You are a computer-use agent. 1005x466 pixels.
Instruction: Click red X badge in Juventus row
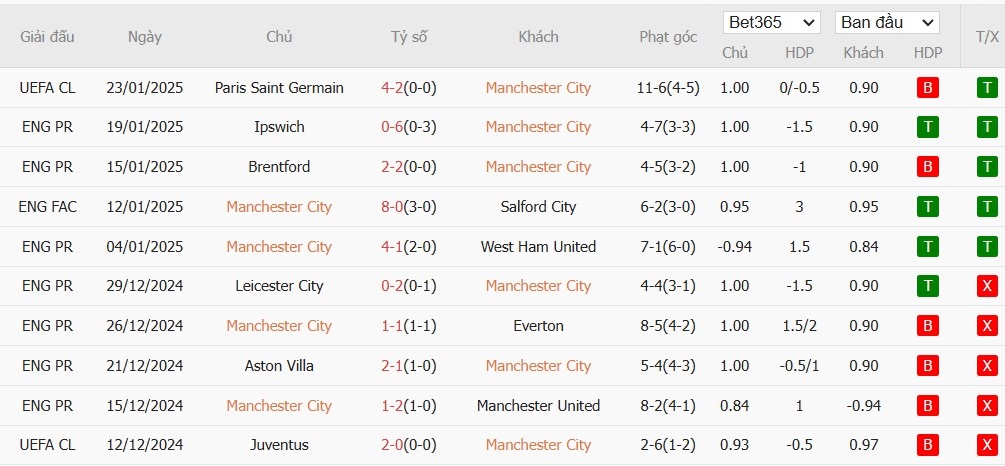(x=987, y=444)
